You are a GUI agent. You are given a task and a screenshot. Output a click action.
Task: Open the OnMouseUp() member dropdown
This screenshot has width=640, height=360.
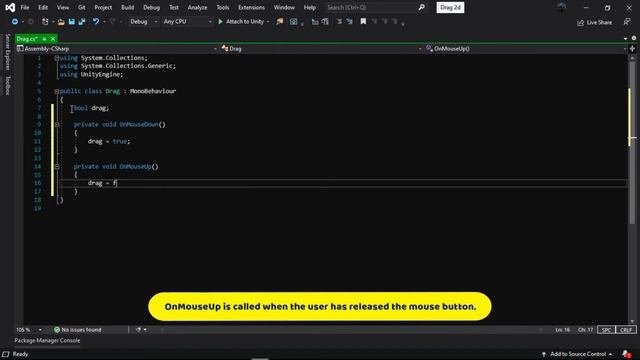tap(526, 49)
